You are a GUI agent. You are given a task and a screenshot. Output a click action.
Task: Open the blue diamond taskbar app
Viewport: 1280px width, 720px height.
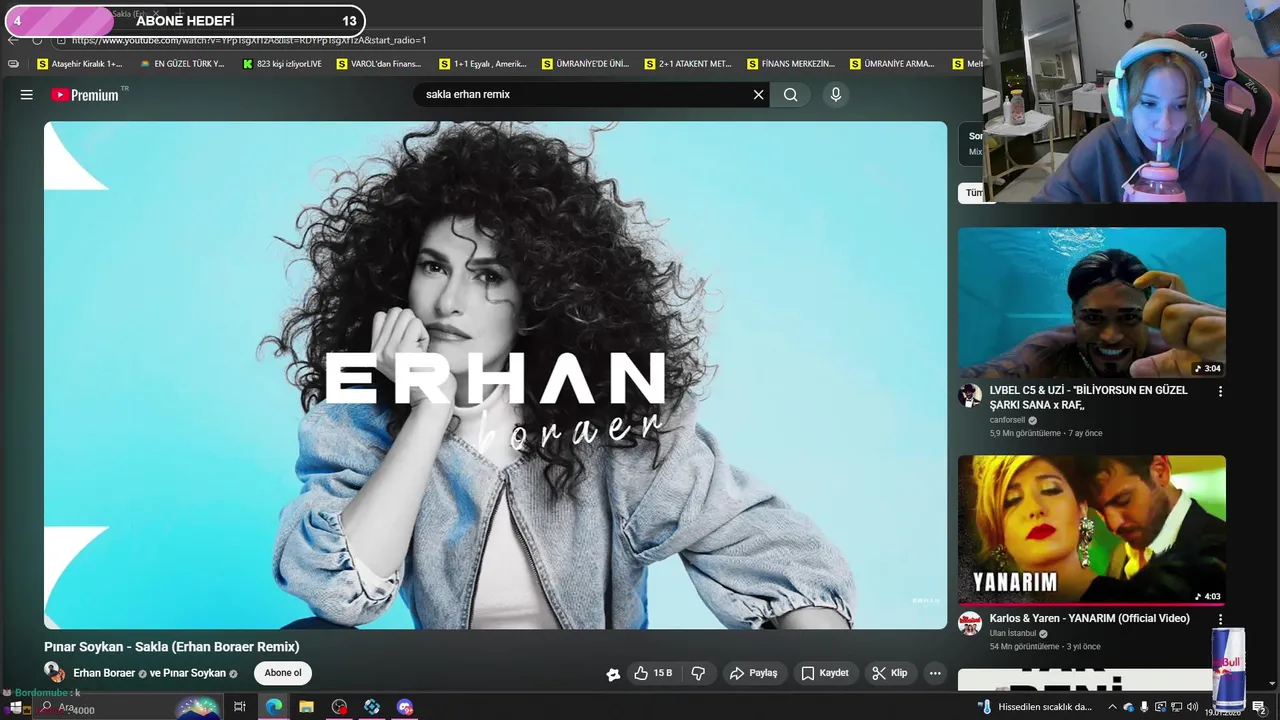(x=372, y=707)
